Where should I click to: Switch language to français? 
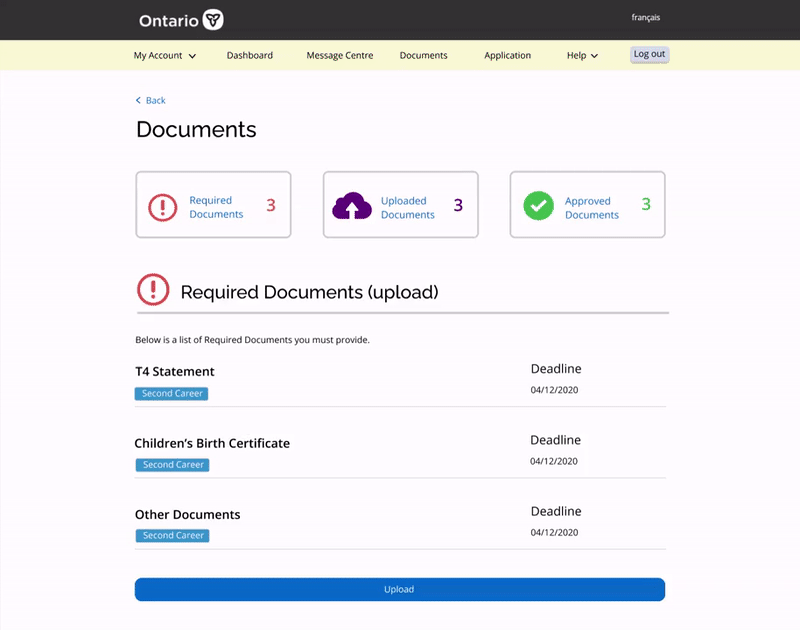pyautogui.click(x=645, y=17)
